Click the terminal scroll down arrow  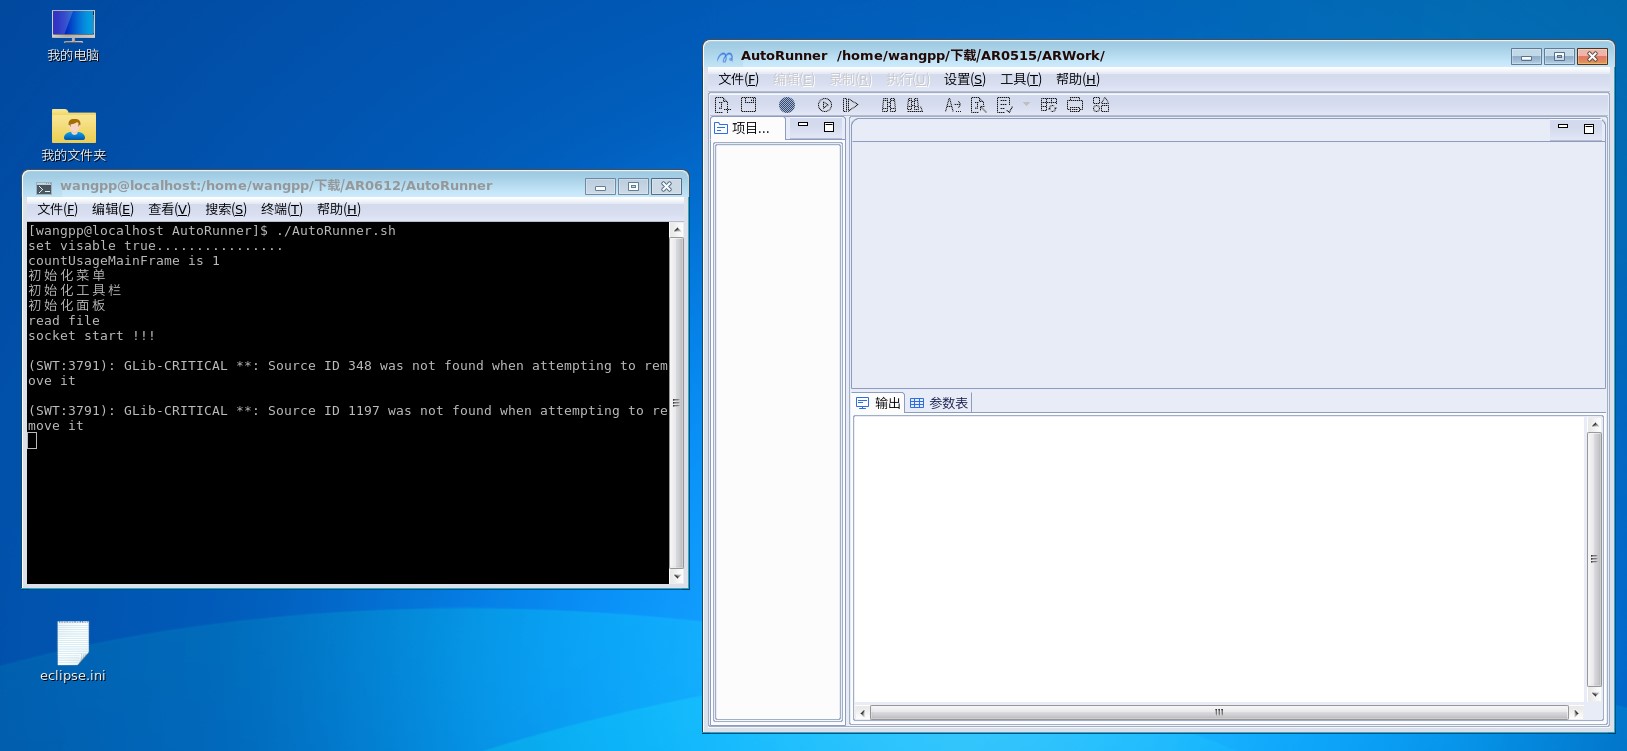(677, 576)
